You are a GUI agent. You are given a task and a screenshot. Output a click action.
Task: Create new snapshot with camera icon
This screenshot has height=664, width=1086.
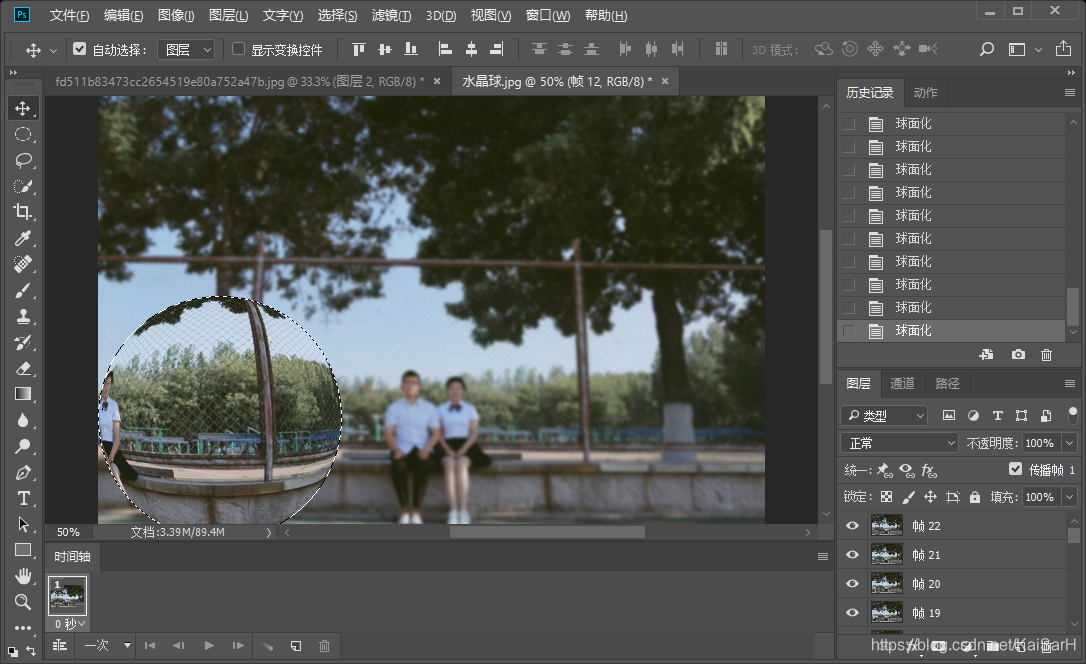1018,355
